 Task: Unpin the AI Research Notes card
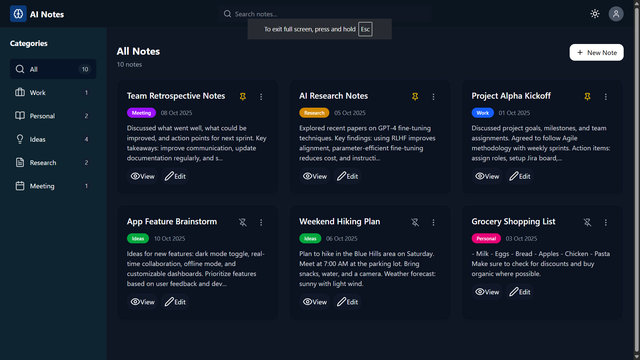(x=415, y=96)
